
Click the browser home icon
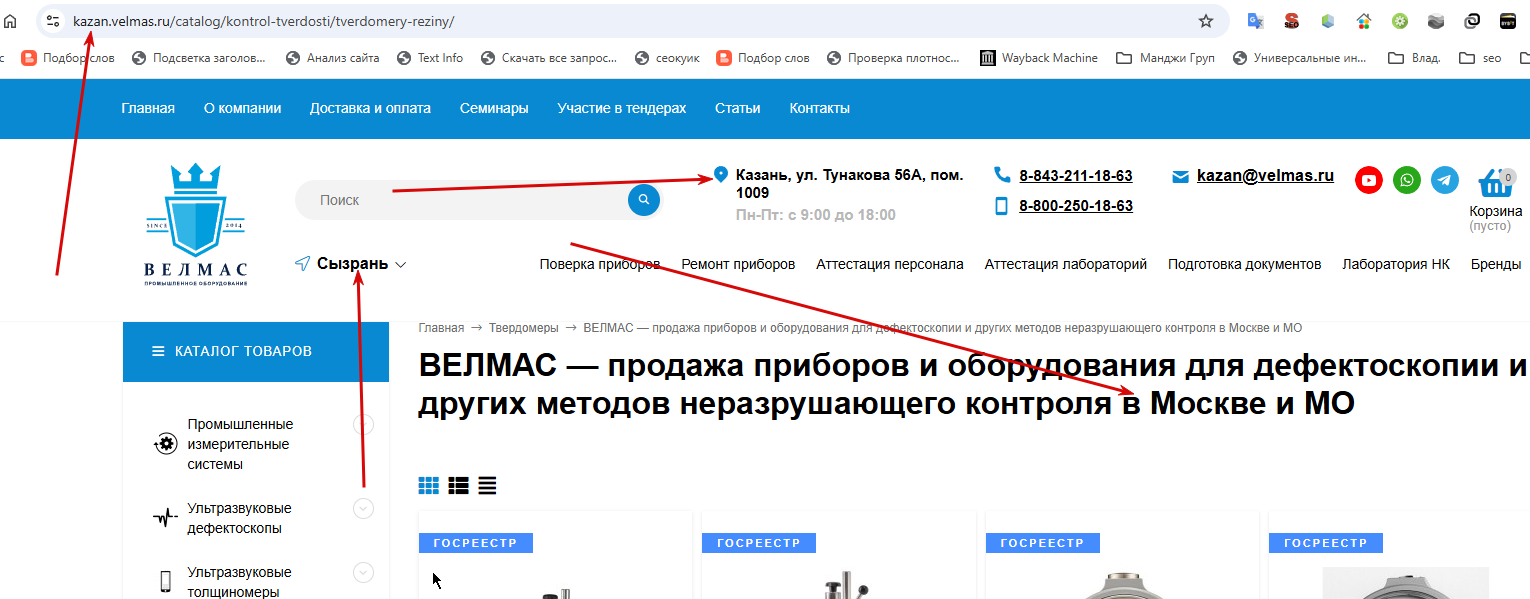[10, 21]
